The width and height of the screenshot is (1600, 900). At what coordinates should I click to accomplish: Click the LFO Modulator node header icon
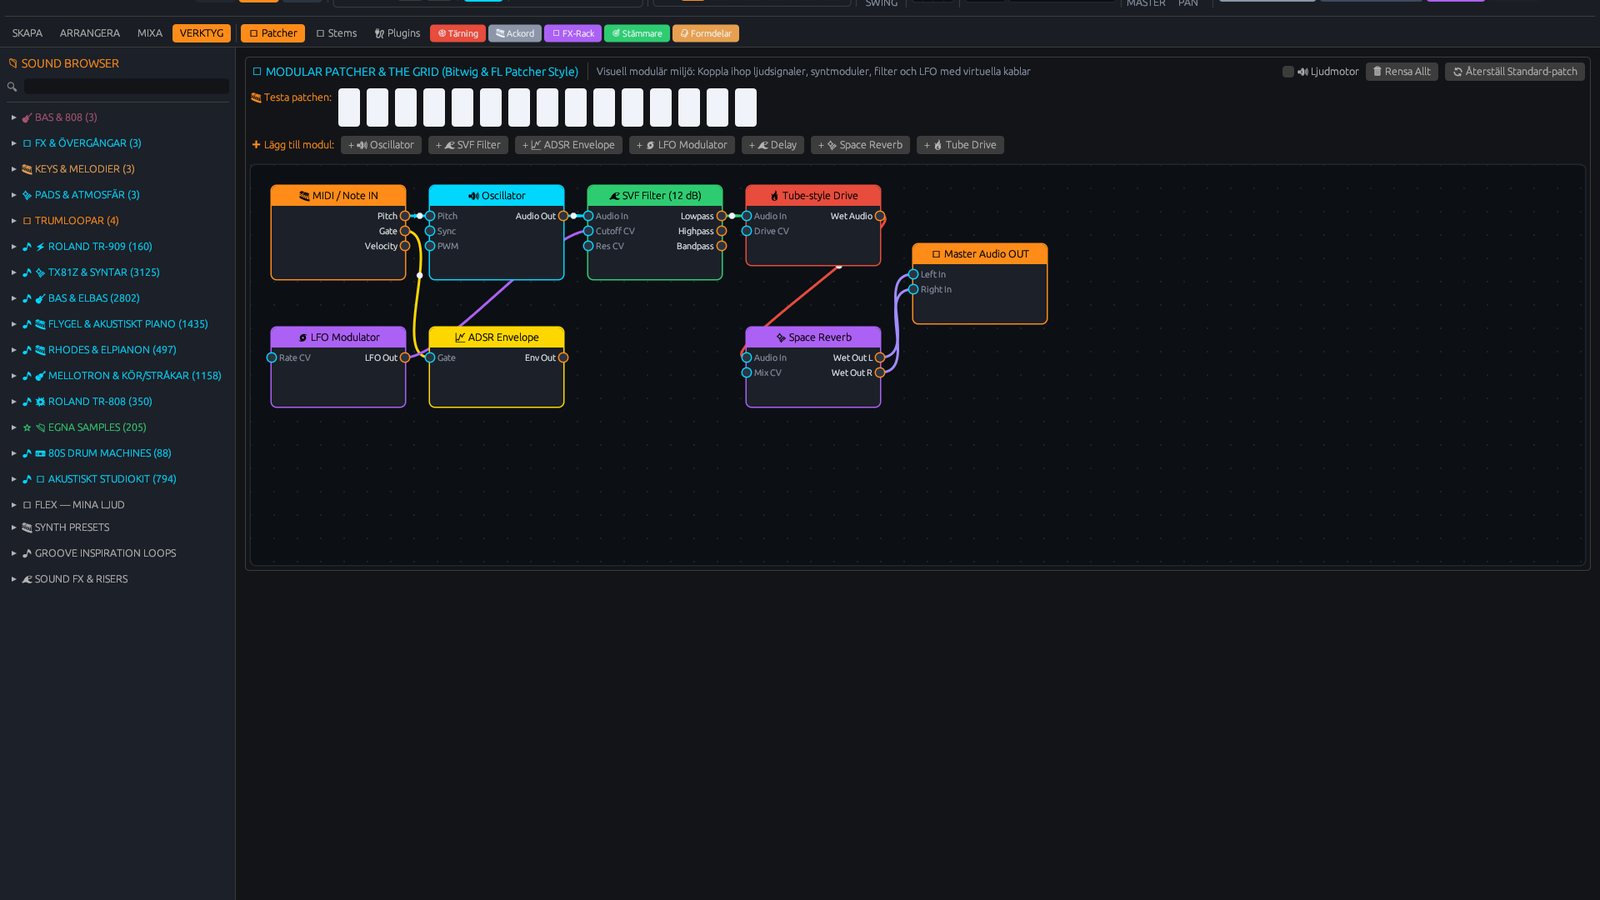click(303, 338)
